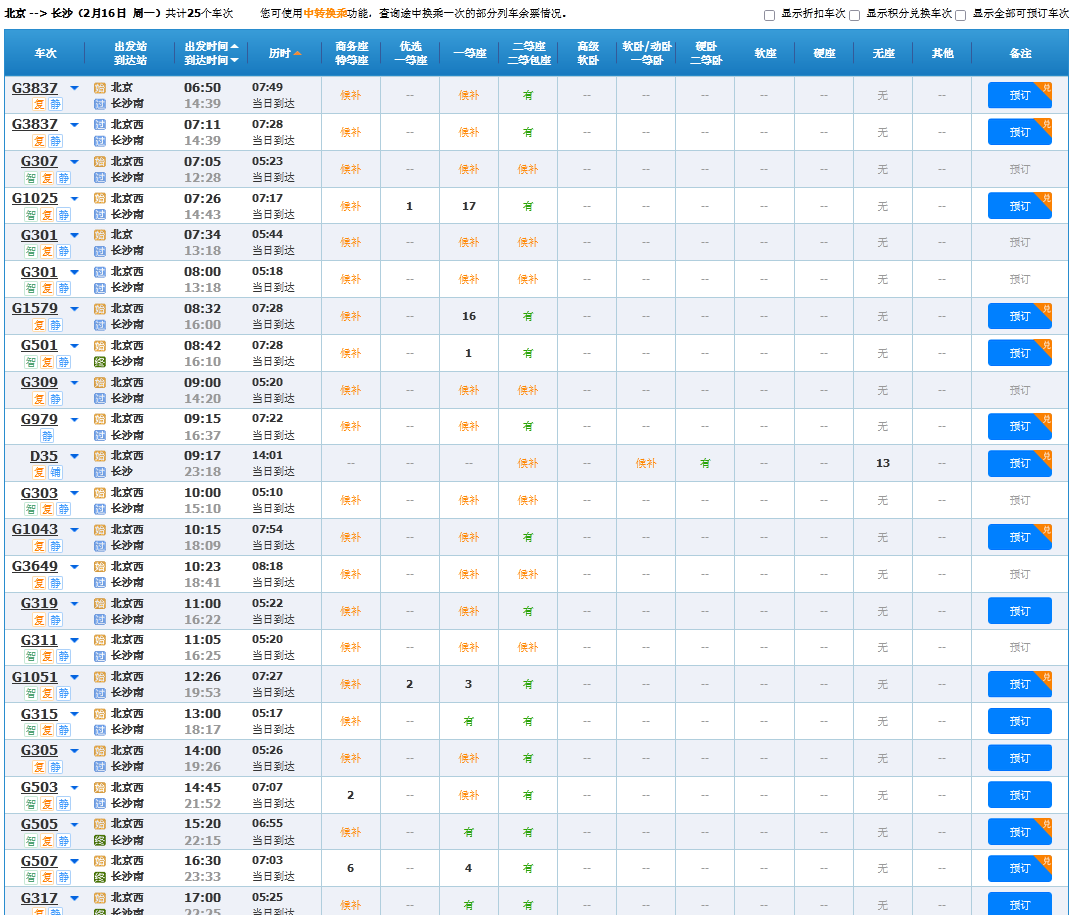
Task: Sort by 出发时间 column header
Action: coord(210,46)
